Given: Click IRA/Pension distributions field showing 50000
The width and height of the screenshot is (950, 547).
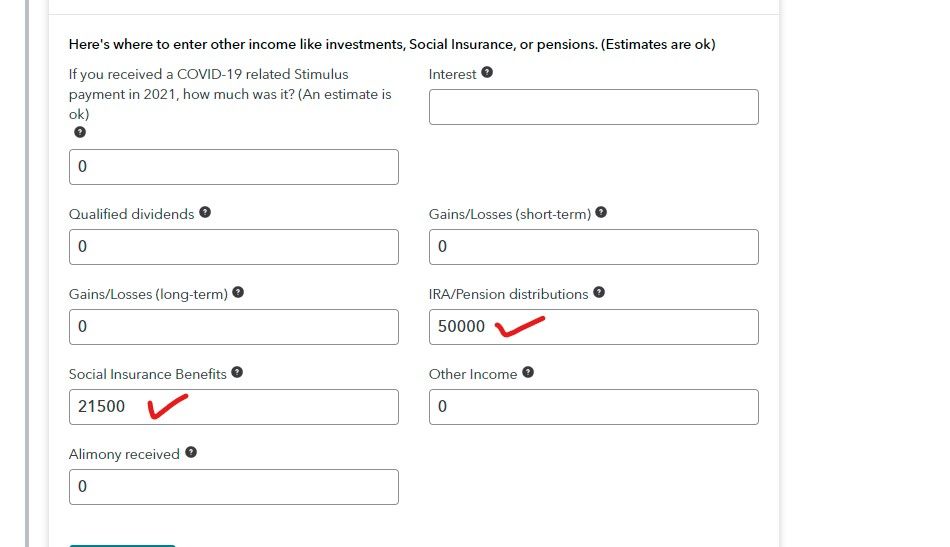Looking at the screenshot, I should pos(594,327).
